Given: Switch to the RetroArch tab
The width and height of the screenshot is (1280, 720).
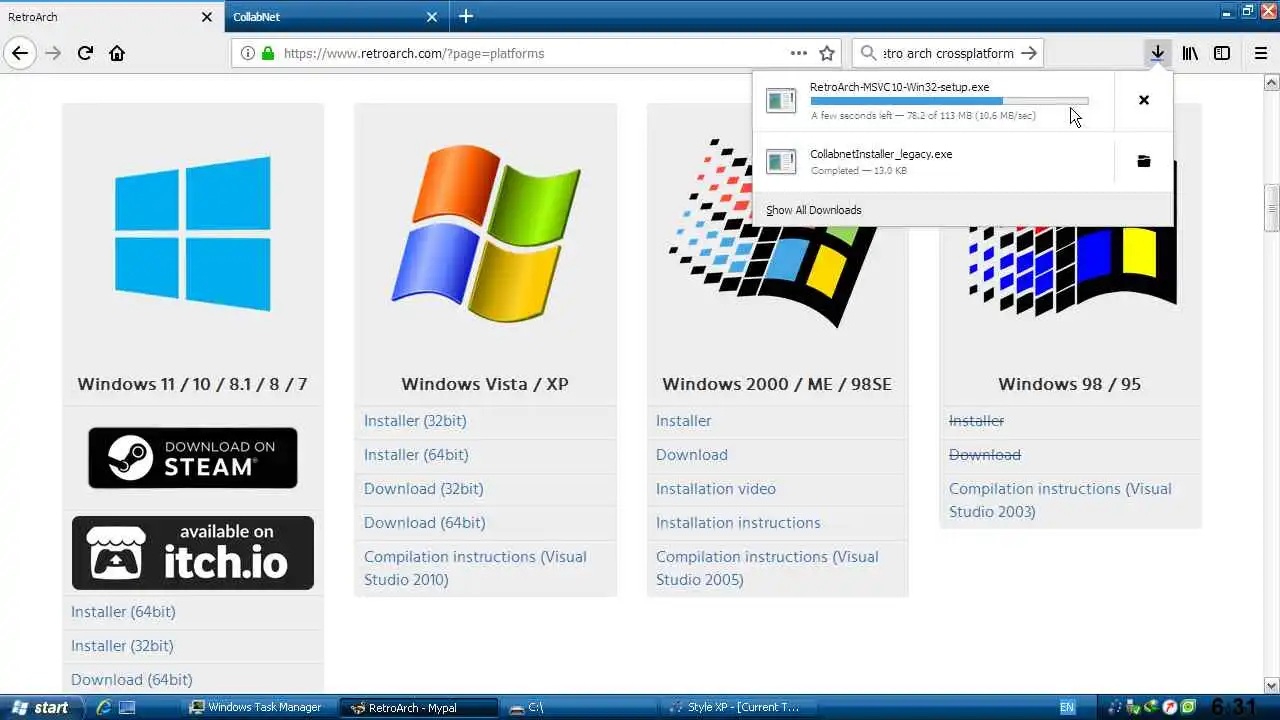Looking at the screenshot, I should (x=111, y=17).
